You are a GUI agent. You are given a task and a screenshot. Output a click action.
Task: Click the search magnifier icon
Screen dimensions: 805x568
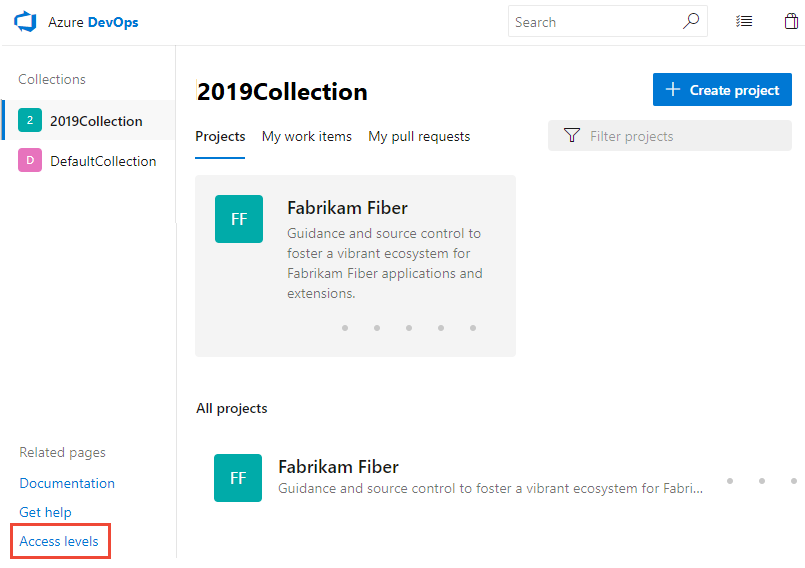pyautogui.click(x=691, y=21)
